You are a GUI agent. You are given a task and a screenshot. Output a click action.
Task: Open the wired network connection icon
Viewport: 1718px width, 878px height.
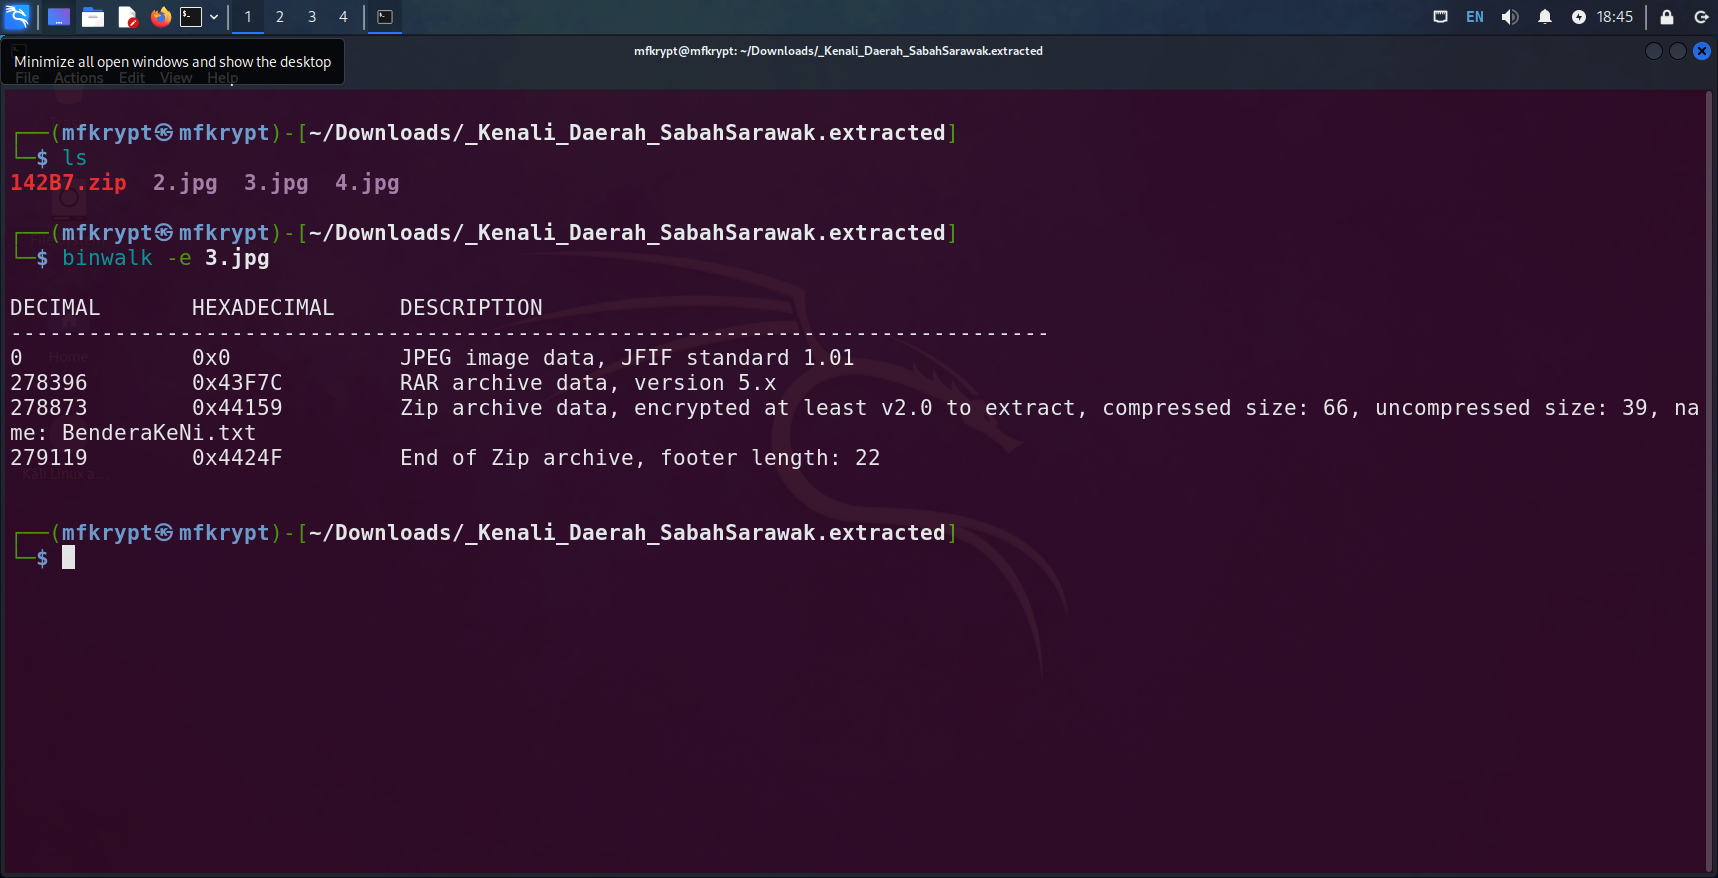[x=1440, y=17]
